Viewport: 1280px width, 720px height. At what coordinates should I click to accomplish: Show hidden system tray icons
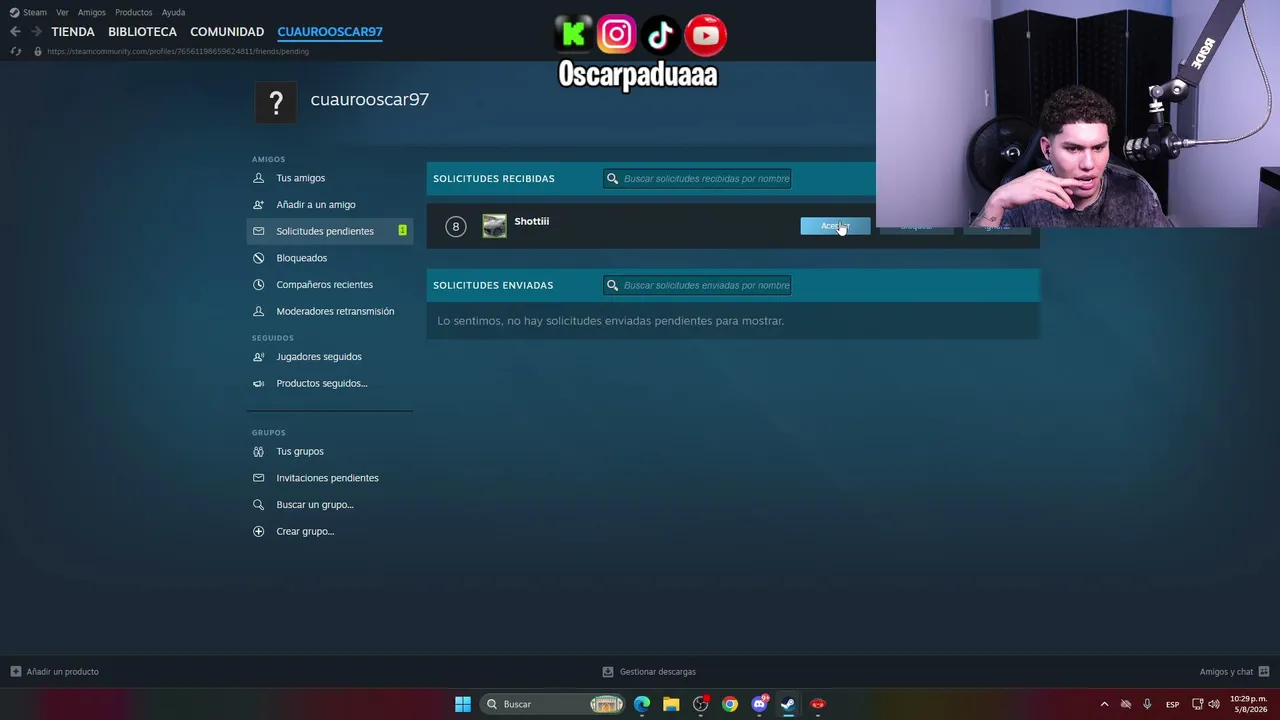1104,704
